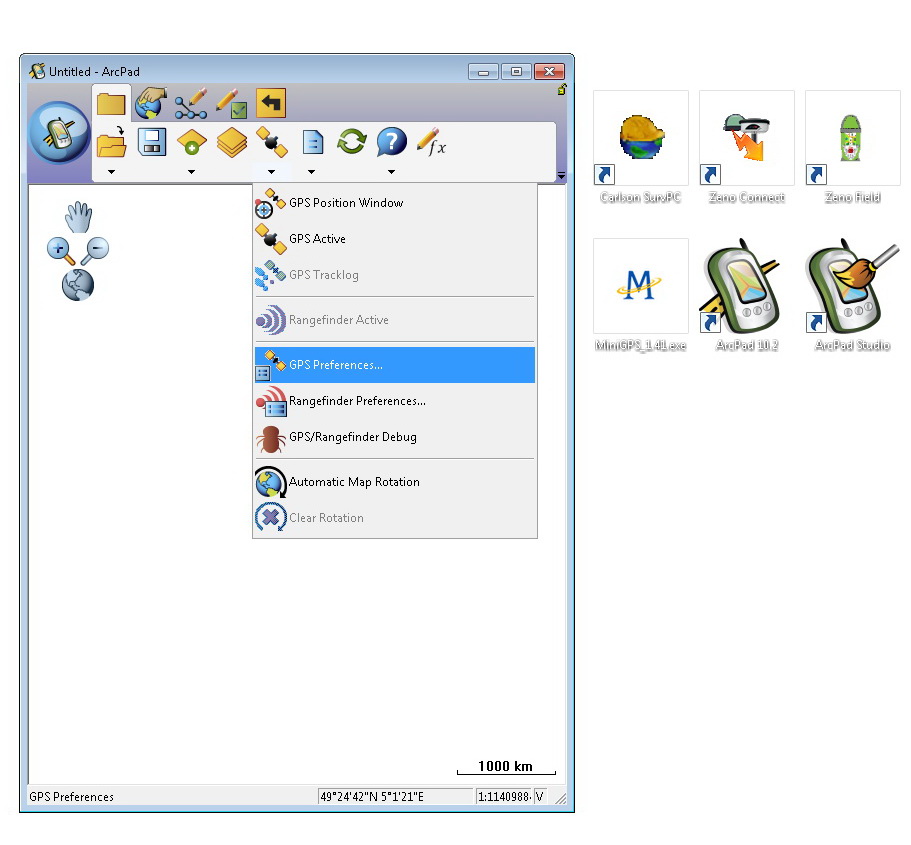Open GPS Position Window menu item
Screen dimensions: 911x845
tap(394, 203)
